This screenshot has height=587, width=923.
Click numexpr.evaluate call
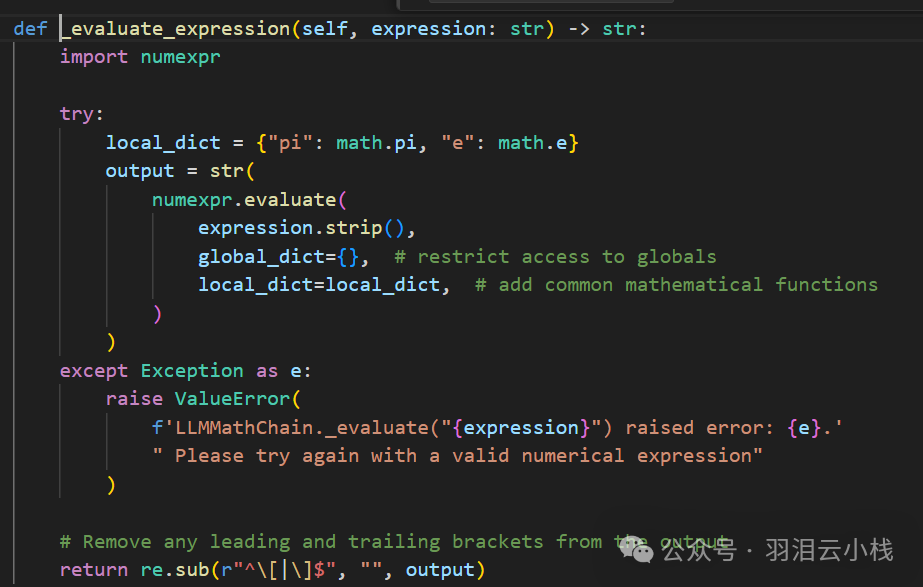(244, 200)
